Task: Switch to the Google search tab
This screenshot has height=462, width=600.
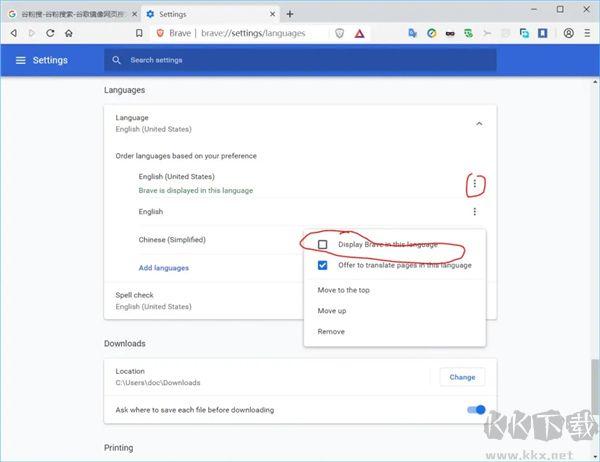Action: [x=72, y=14]
